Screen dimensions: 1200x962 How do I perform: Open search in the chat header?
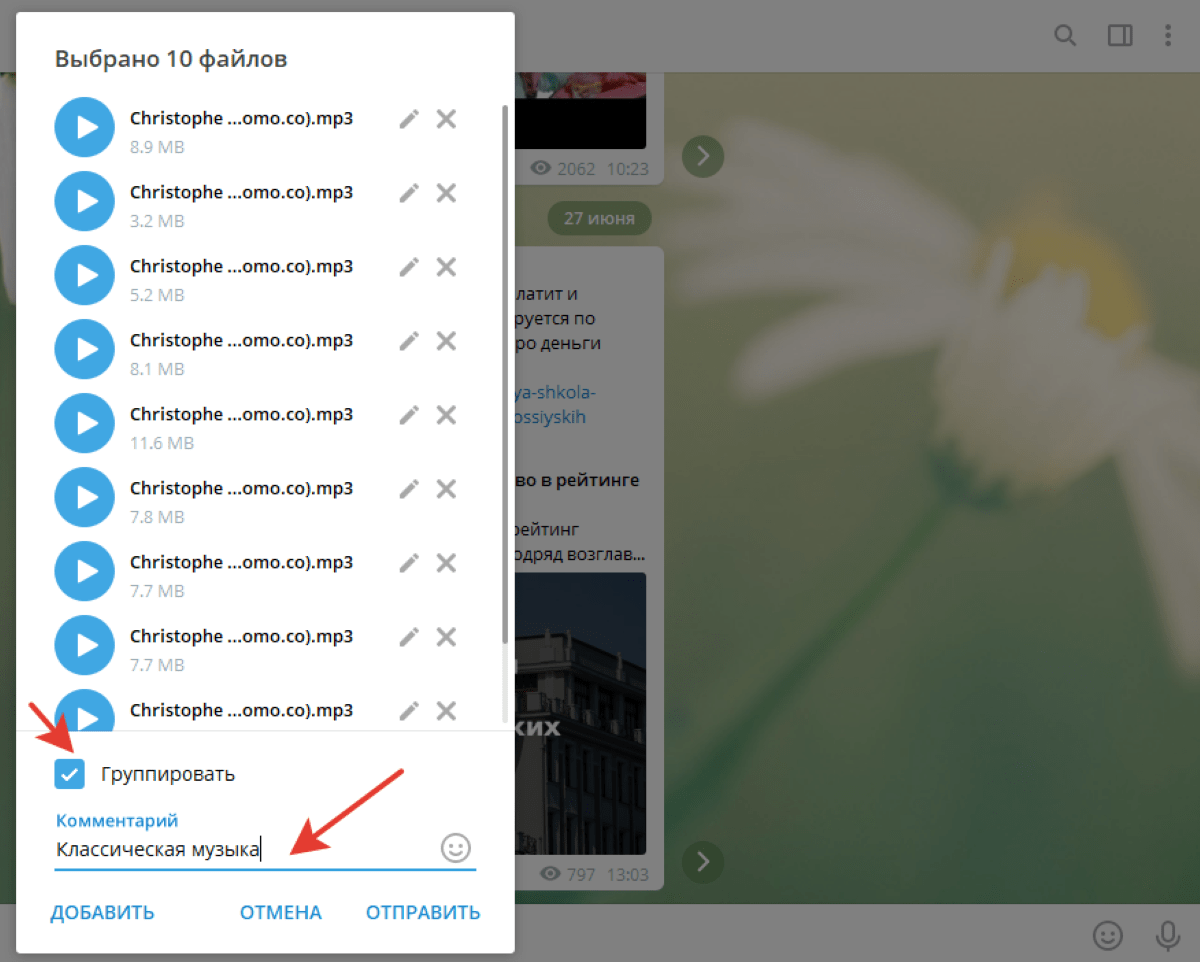[1066, 36]
